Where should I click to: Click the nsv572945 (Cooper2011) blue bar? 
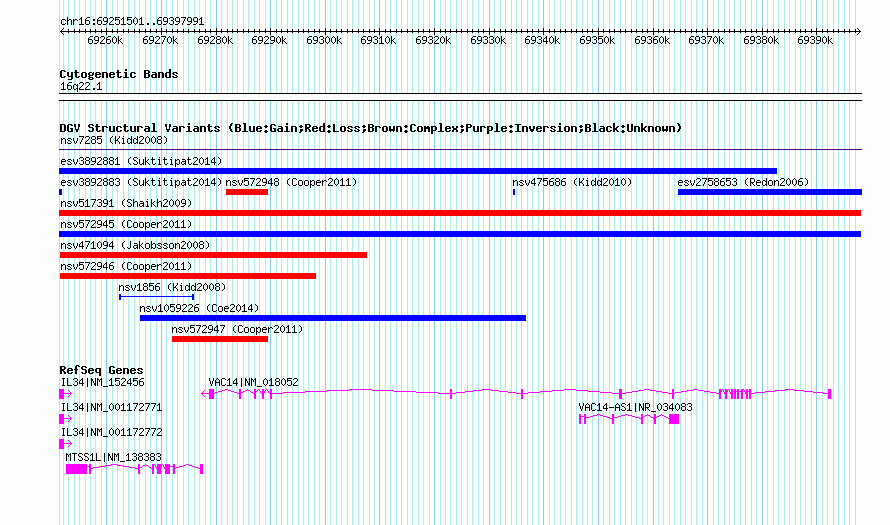(460, 234)
